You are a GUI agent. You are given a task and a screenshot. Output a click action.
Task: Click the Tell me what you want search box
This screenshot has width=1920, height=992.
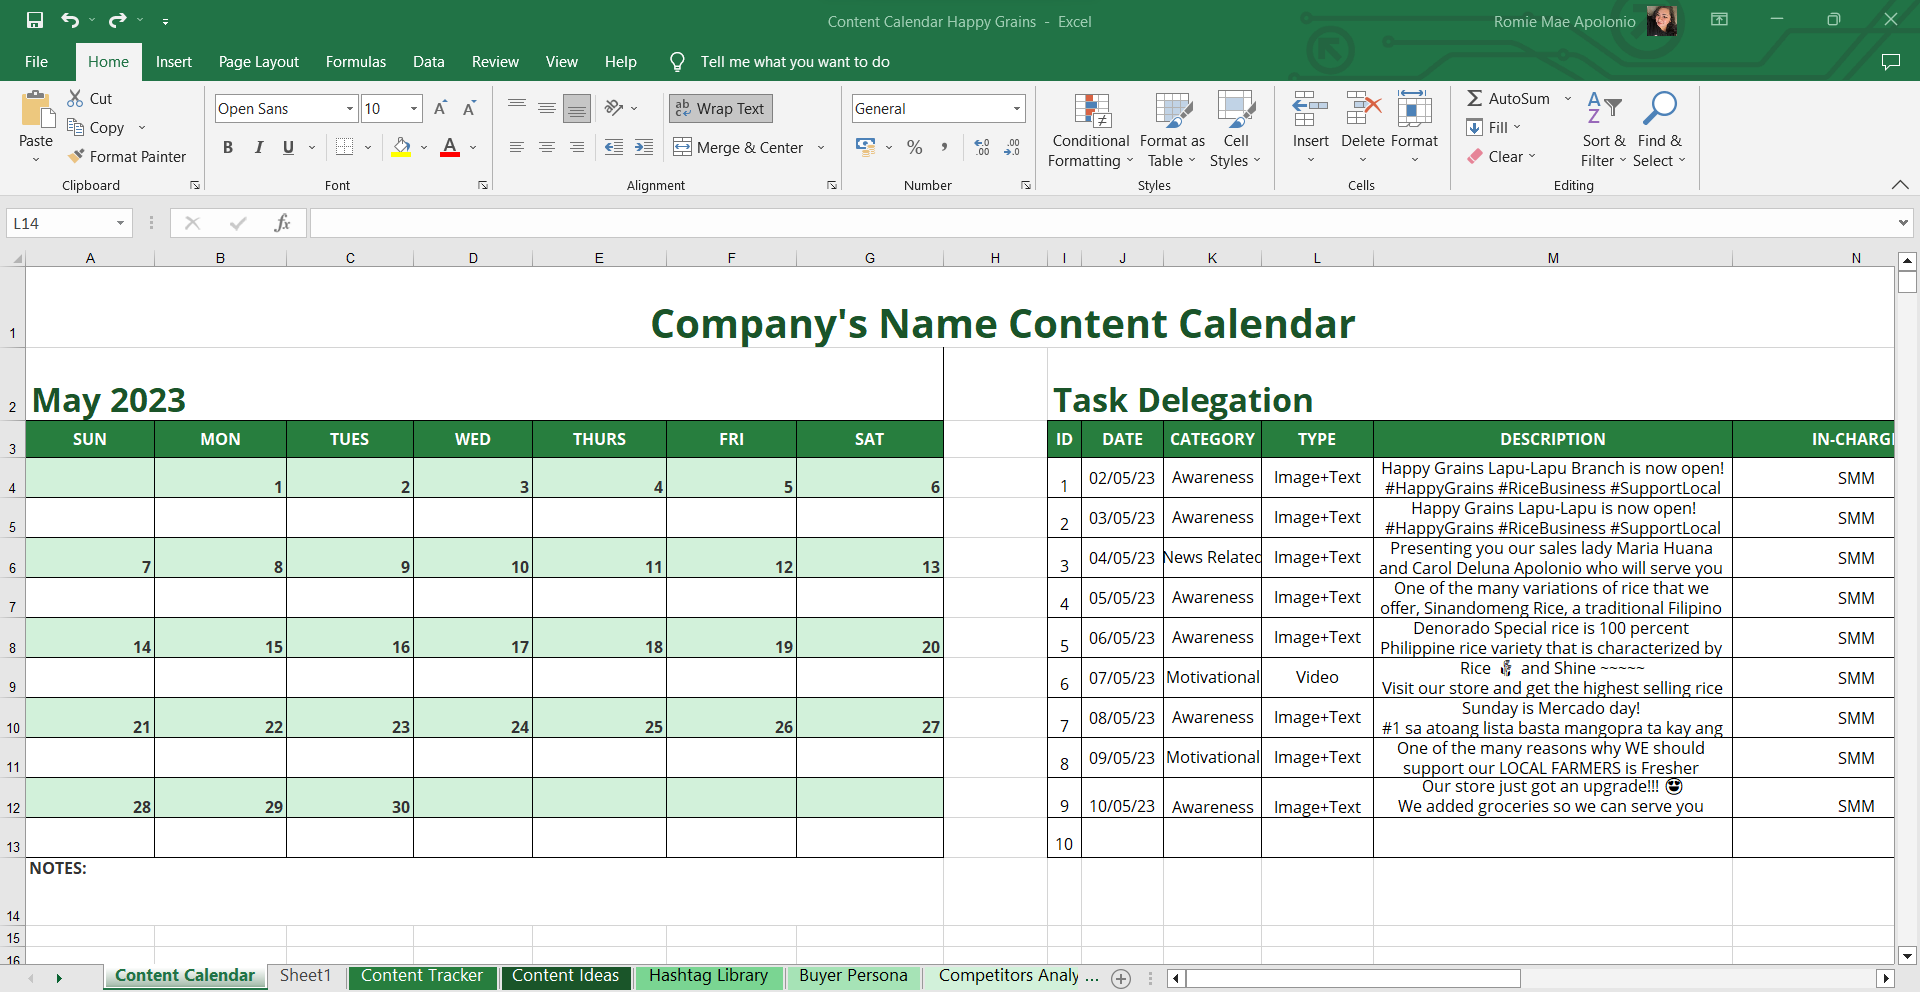(794, 61)
